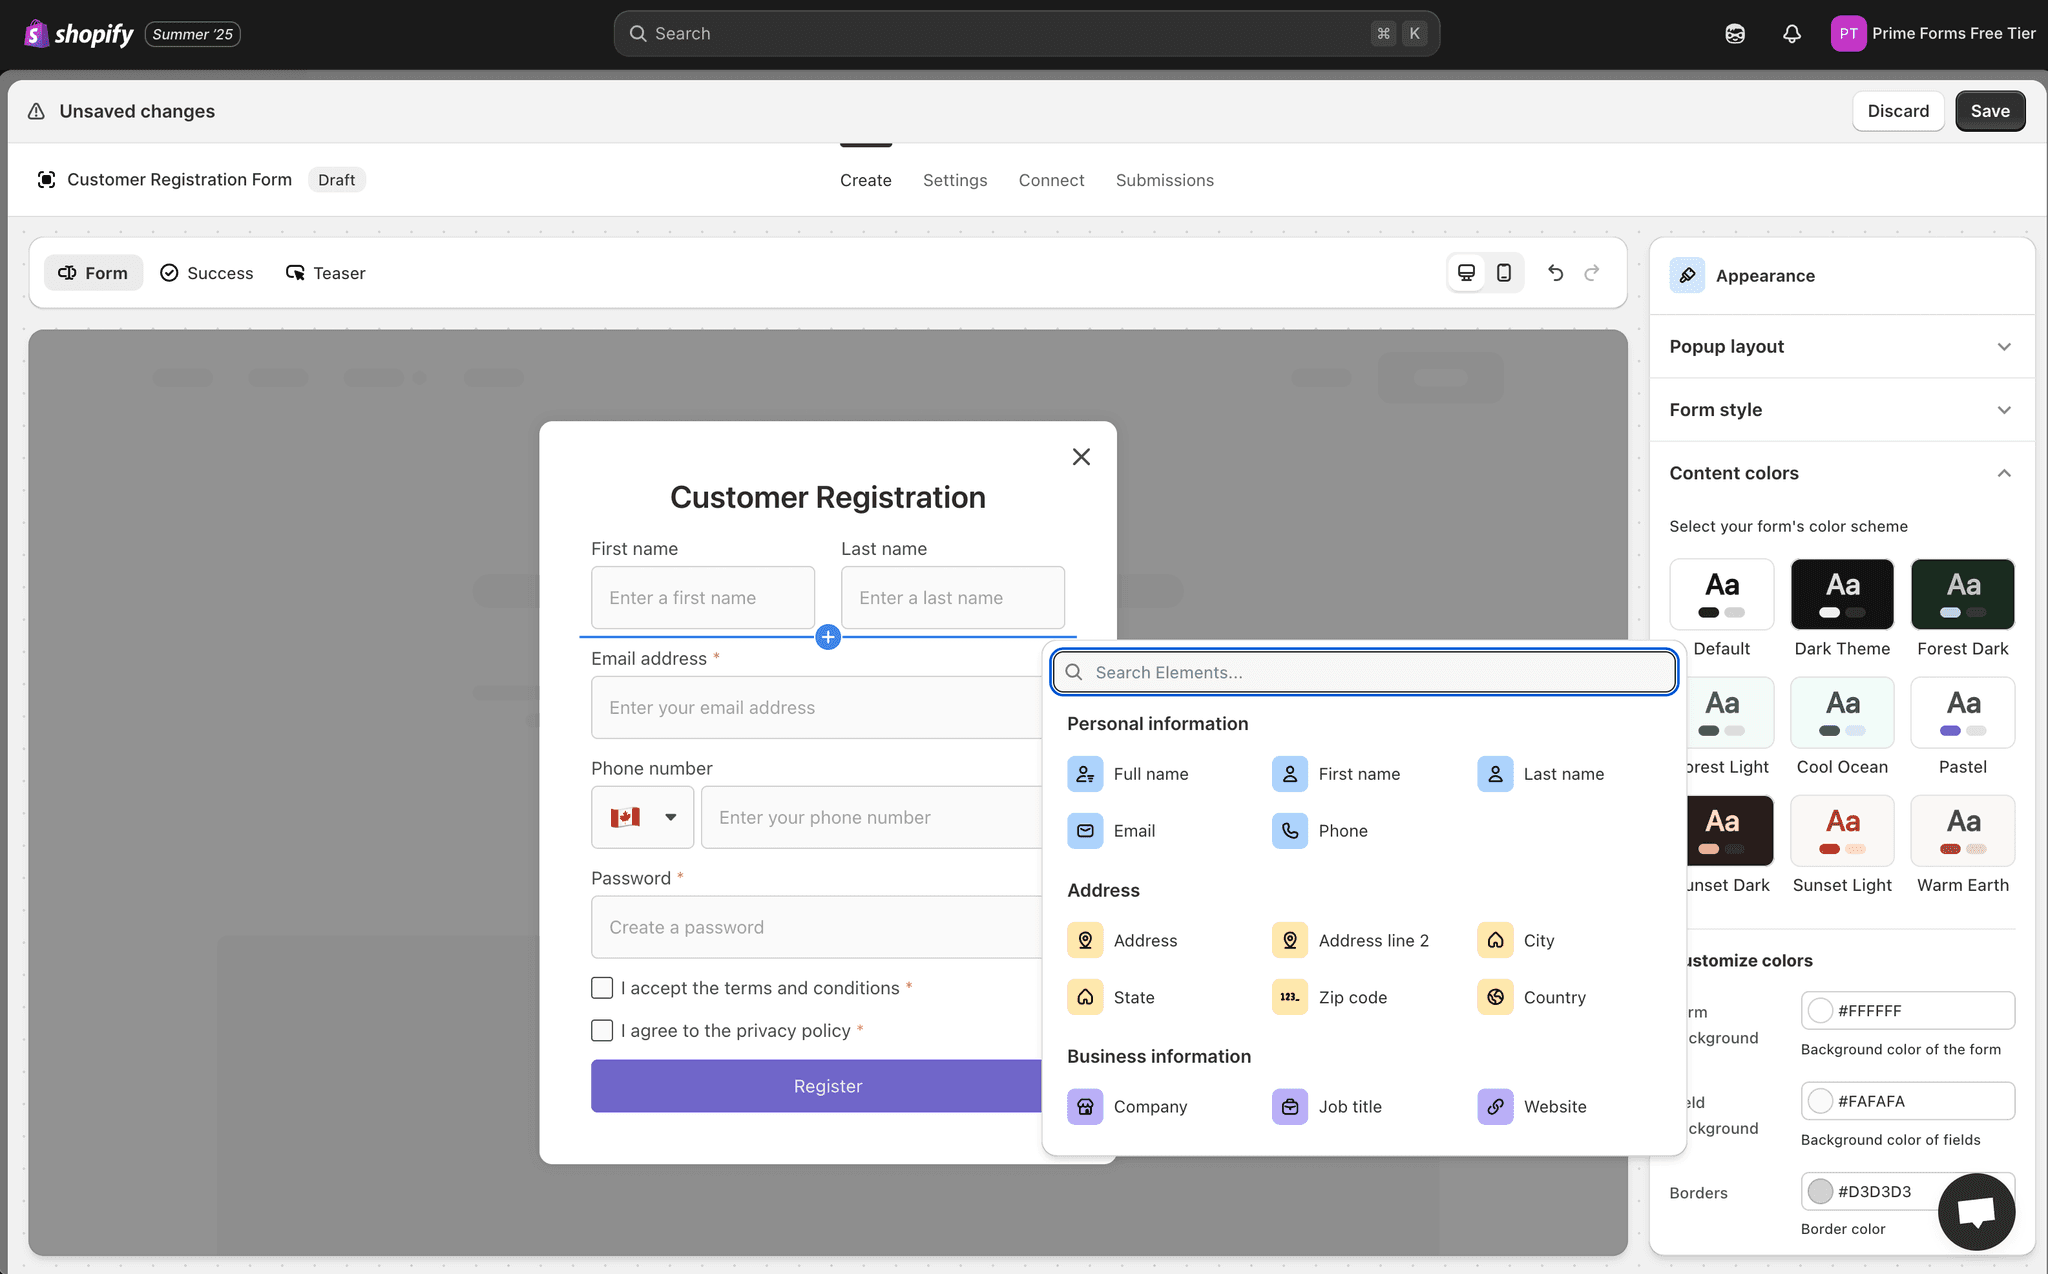The image size is (2048, 1274).
Task: Add the Job title element
Action: tap(1327, 1107)
